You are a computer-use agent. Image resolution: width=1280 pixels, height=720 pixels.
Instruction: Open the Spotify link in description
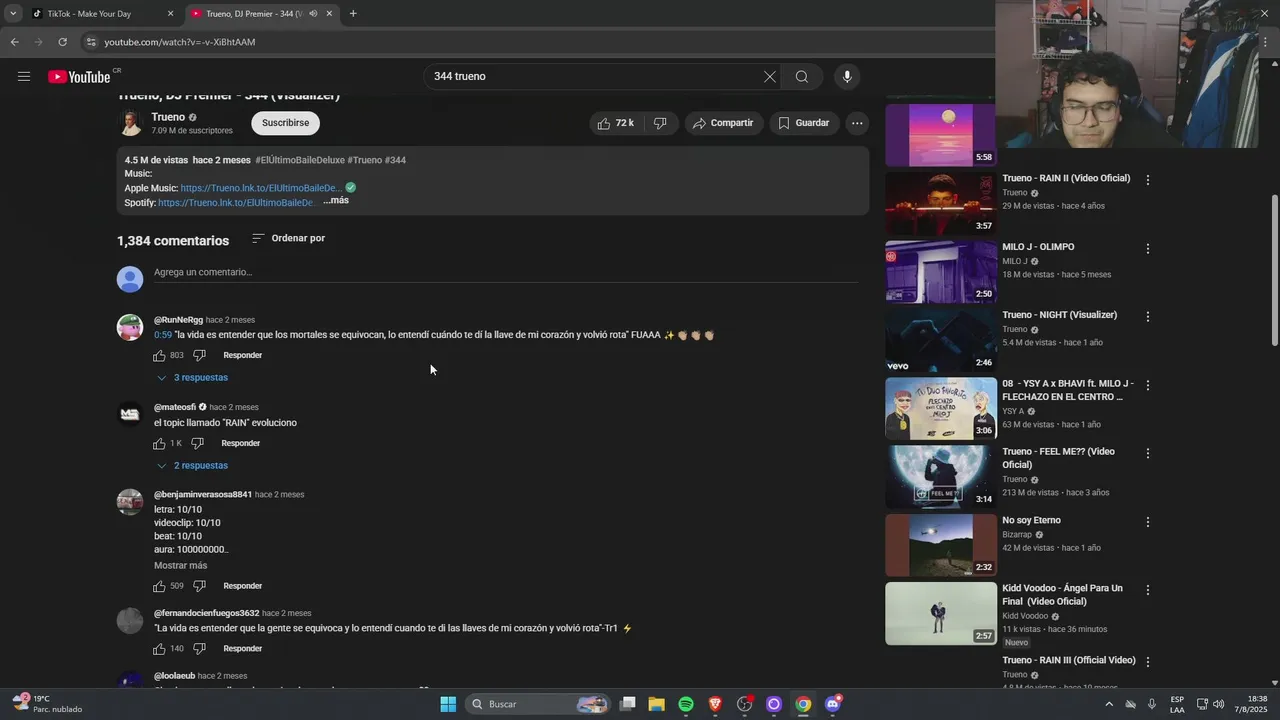237,202
